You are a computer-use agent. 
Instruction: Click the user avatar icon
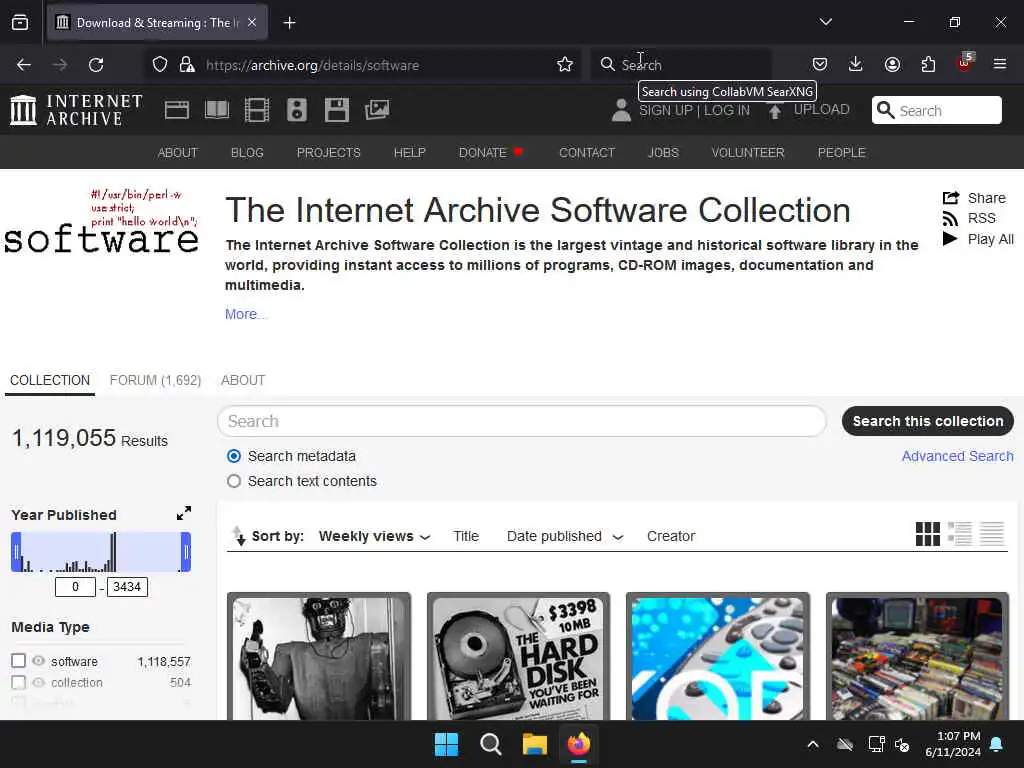(x=621, y=110)
